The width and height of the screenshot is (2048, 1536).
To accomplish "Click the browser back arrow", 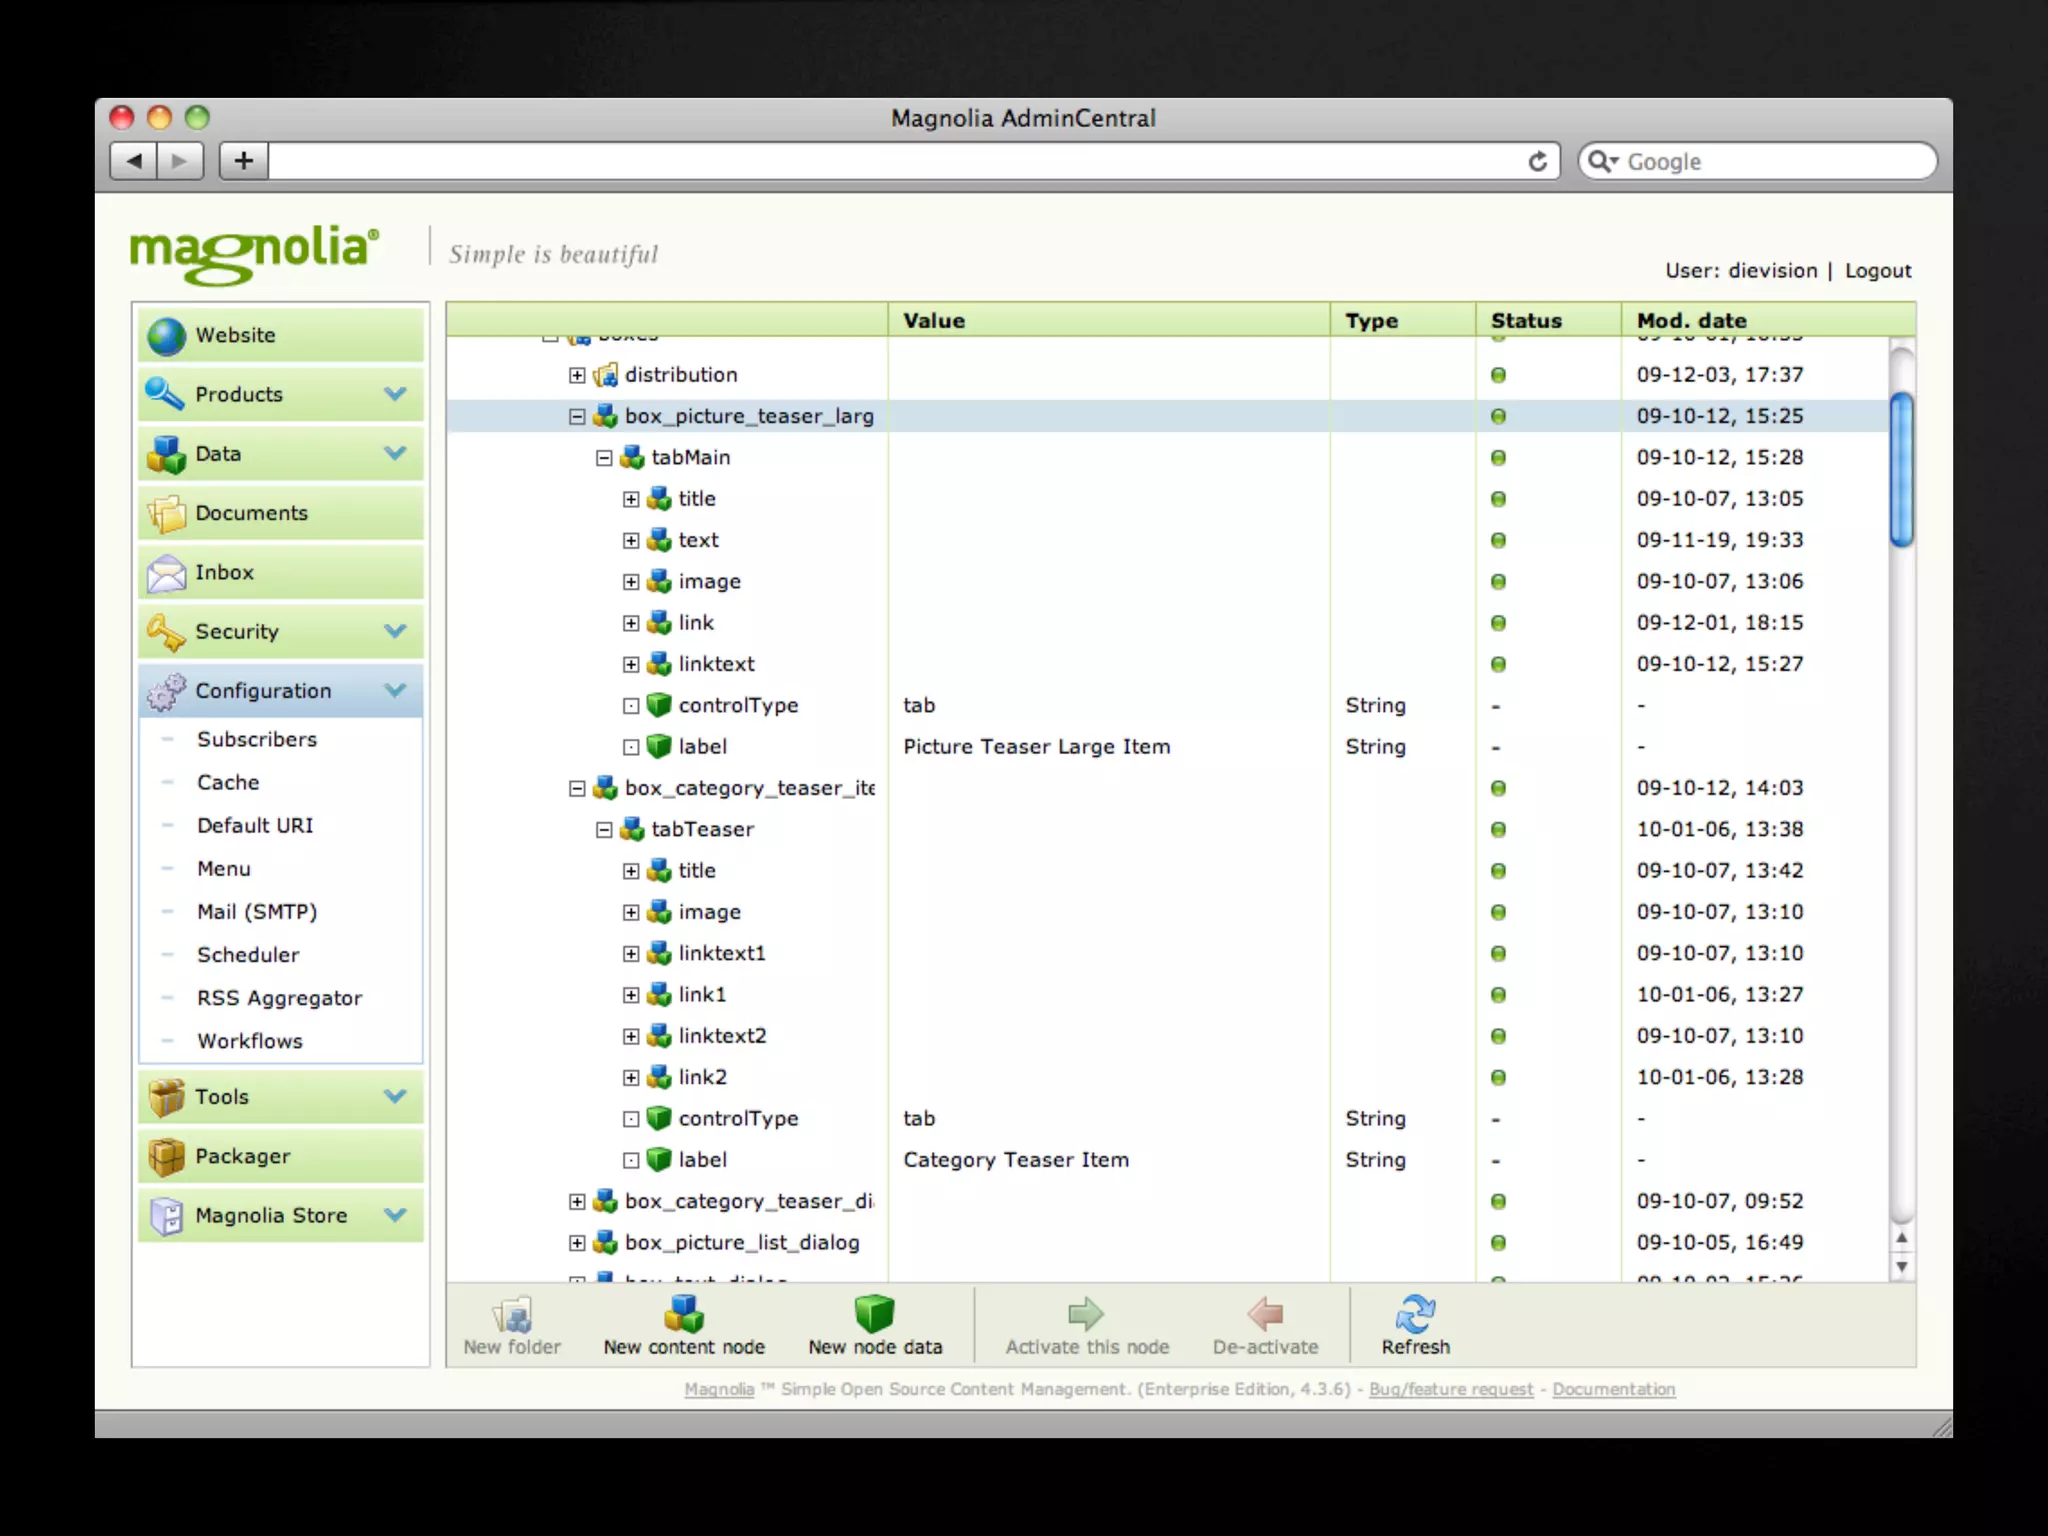I will click(x=134, y=160).
